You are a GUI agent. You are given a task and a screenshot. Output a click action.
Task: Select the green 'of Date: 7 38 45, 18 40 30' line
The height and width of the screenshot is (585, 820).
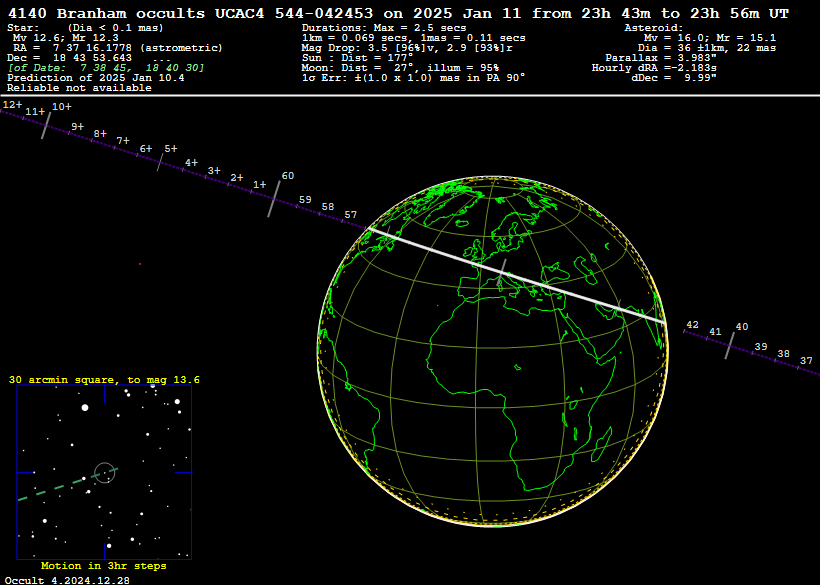coord(106,68)
